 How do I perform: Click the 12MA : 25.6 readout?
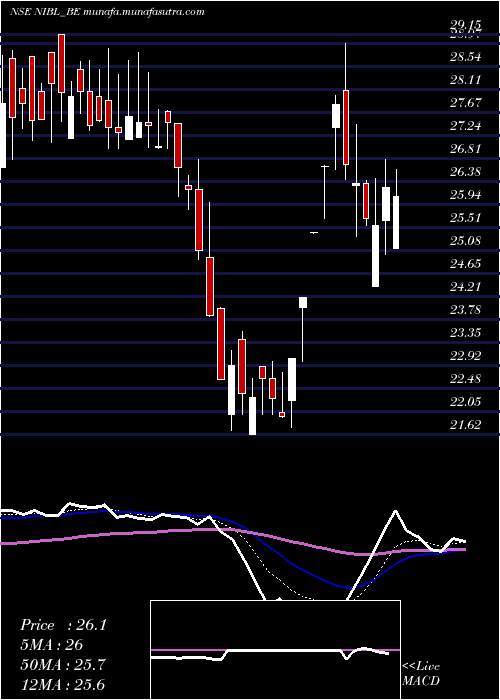pos(63,685)
